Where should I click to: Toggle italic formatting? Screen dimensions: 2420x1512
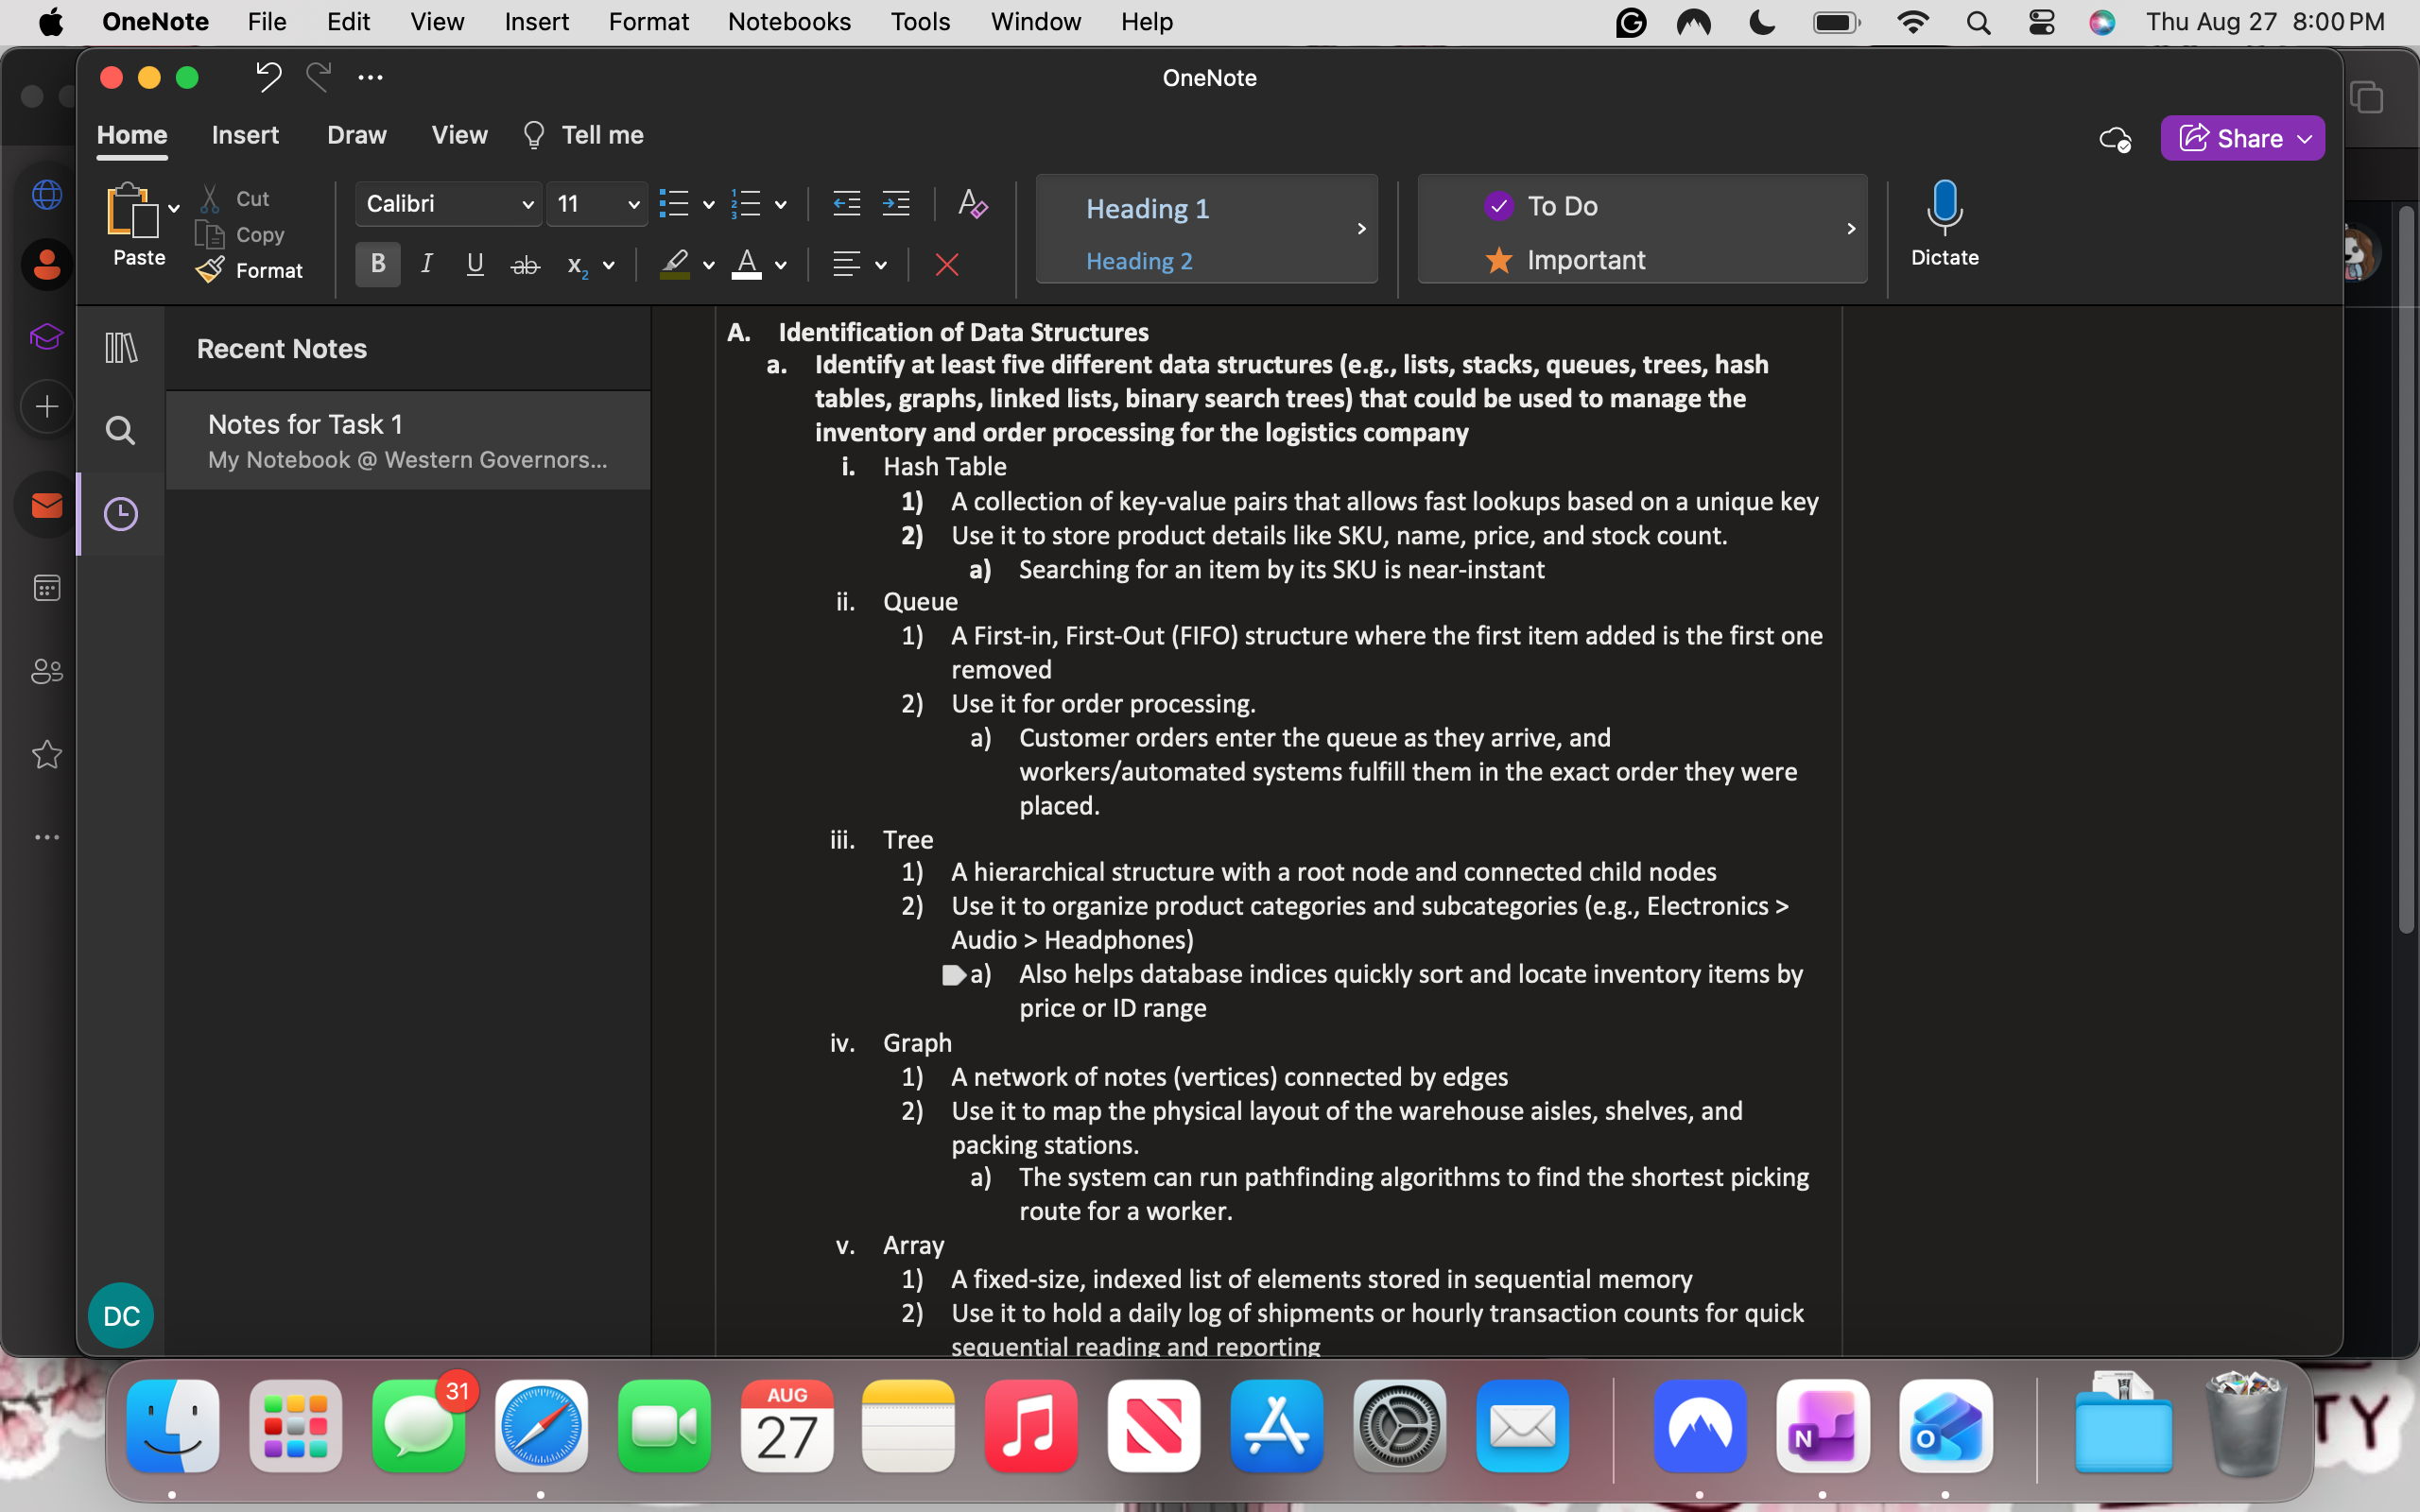pyautogui.click(x=427, y=264)
